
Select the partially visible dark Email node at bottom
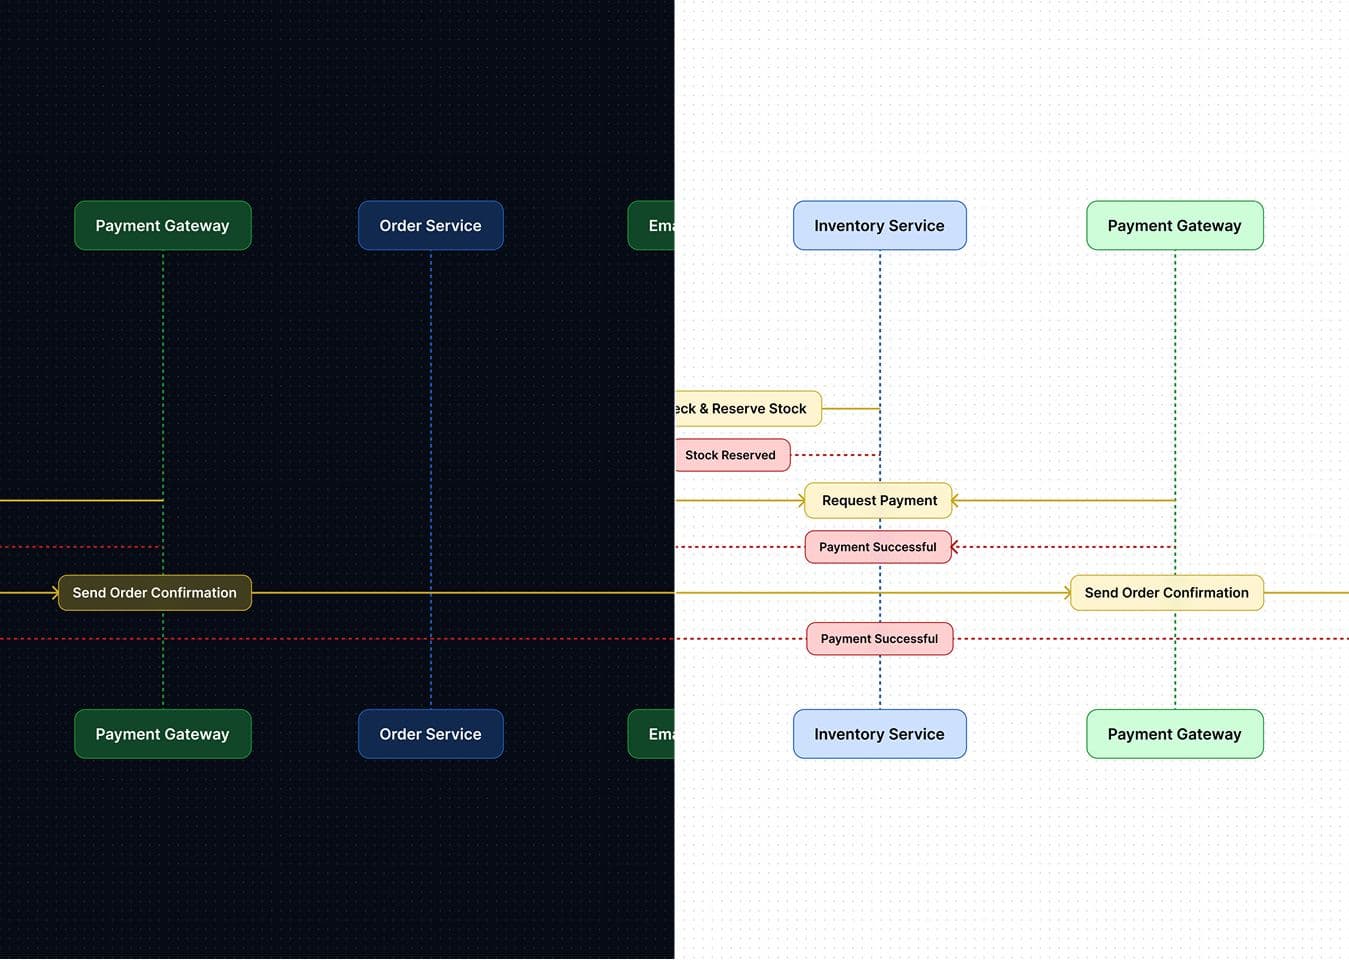tap(652, 734)
